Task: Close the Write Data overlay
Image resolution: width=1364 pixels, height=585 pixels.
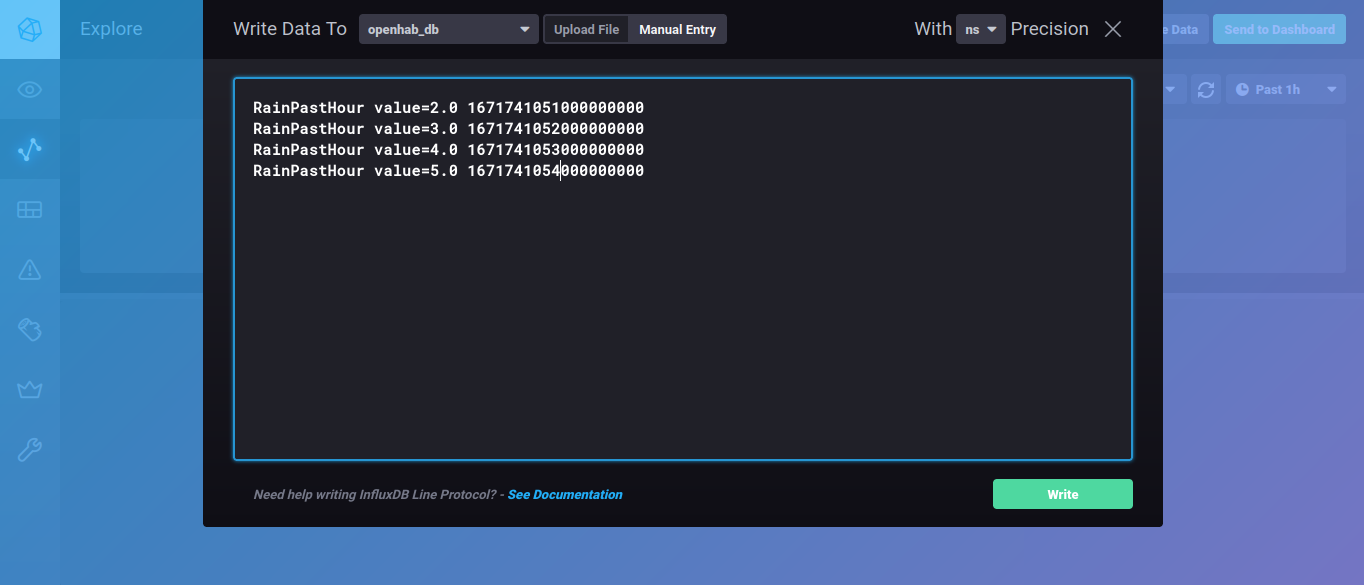Action: (1112, 30)
